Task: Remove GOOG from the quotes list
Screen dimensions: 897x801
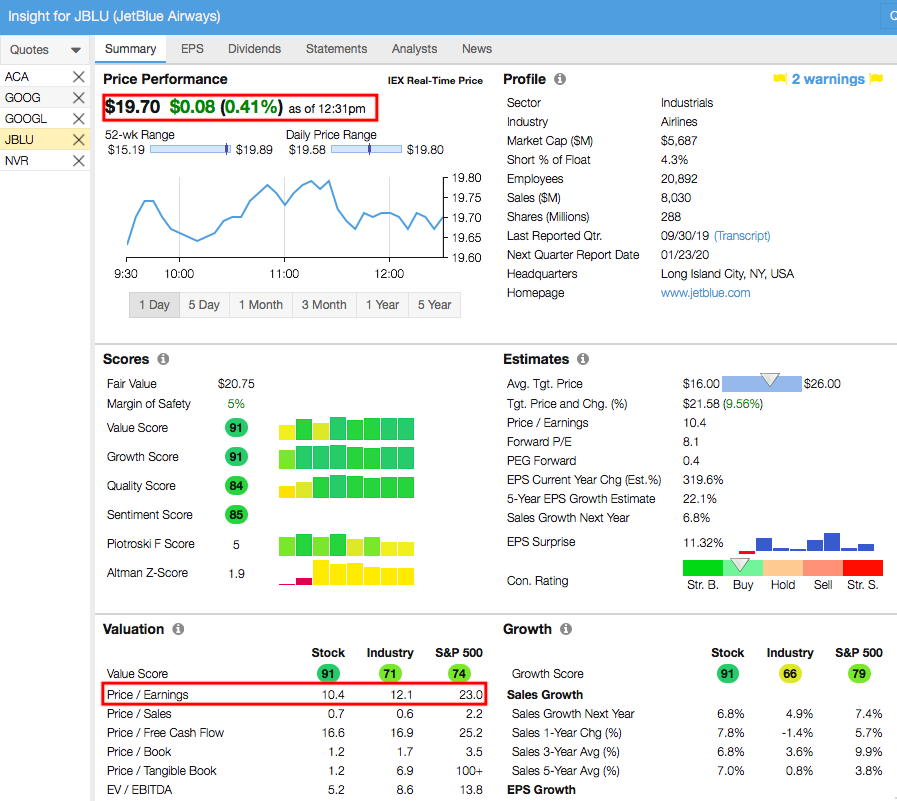Action: [78, 98]
